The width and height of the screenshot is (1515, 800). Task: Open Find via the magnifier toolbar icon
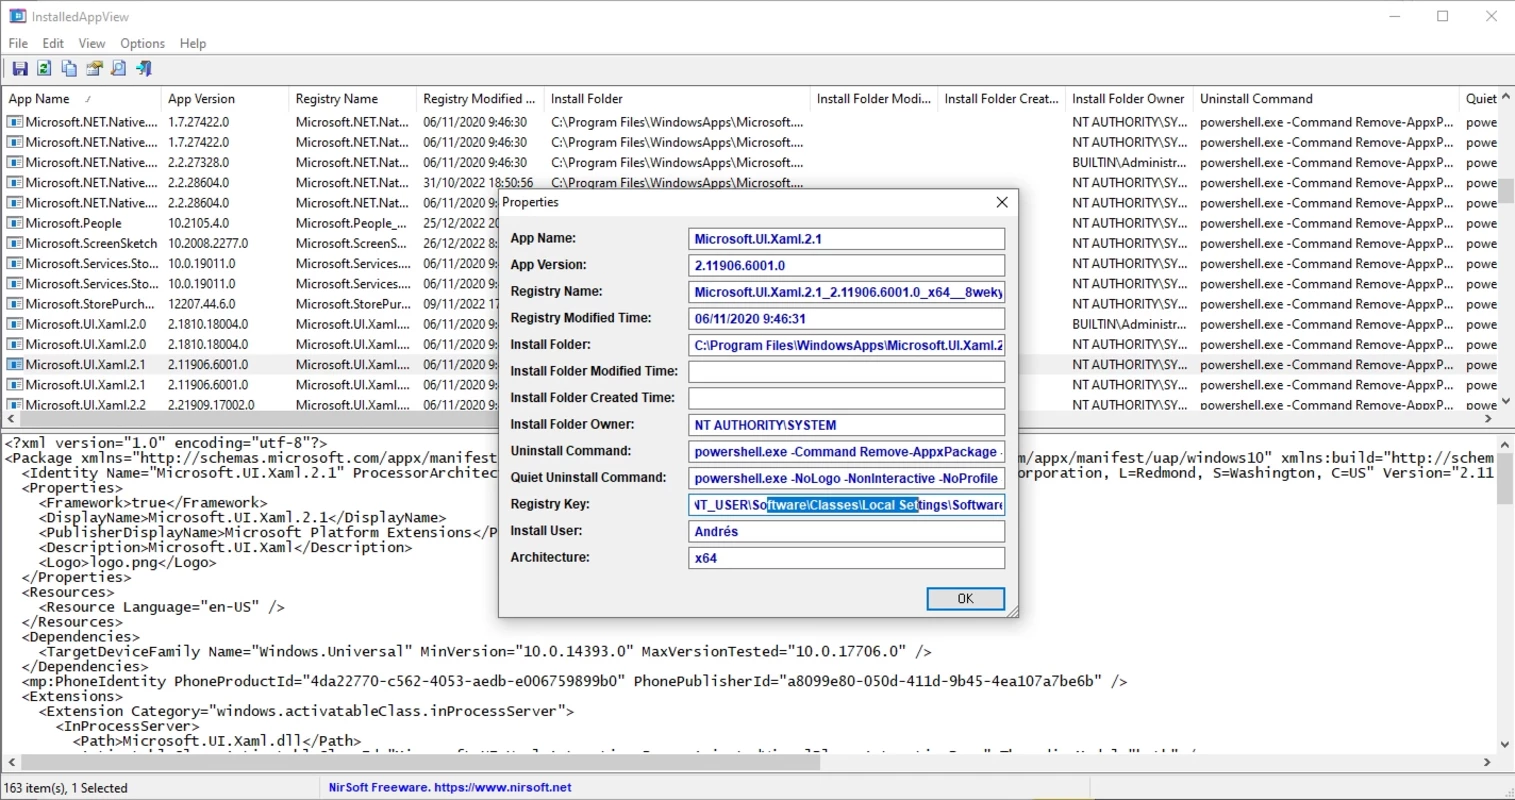(x=119, y=69)
